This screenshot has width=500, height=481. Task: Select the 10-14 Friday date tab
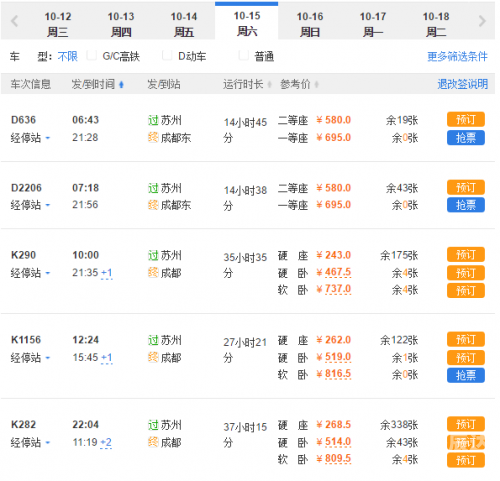184,24
